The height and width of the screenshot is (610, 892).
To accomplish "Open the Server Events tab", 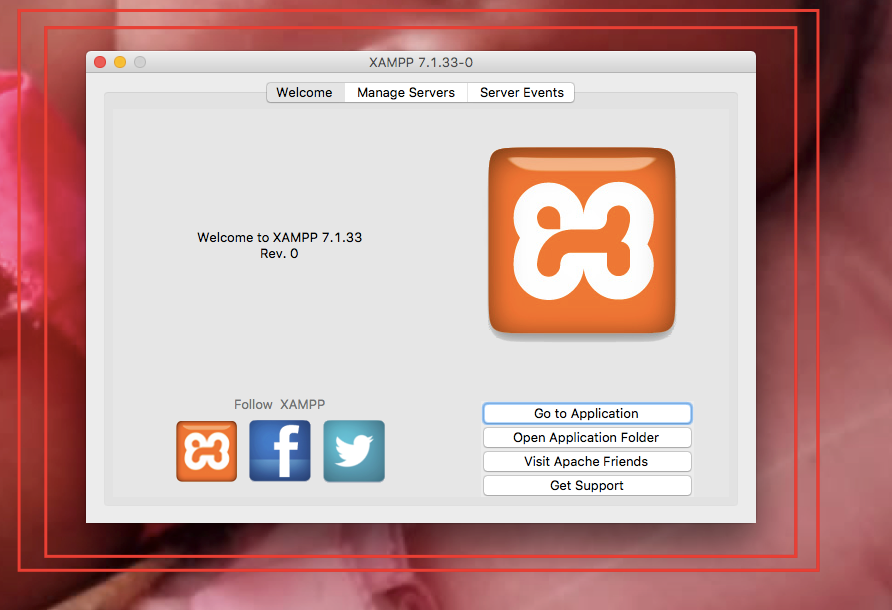I will tap(522, 93).
